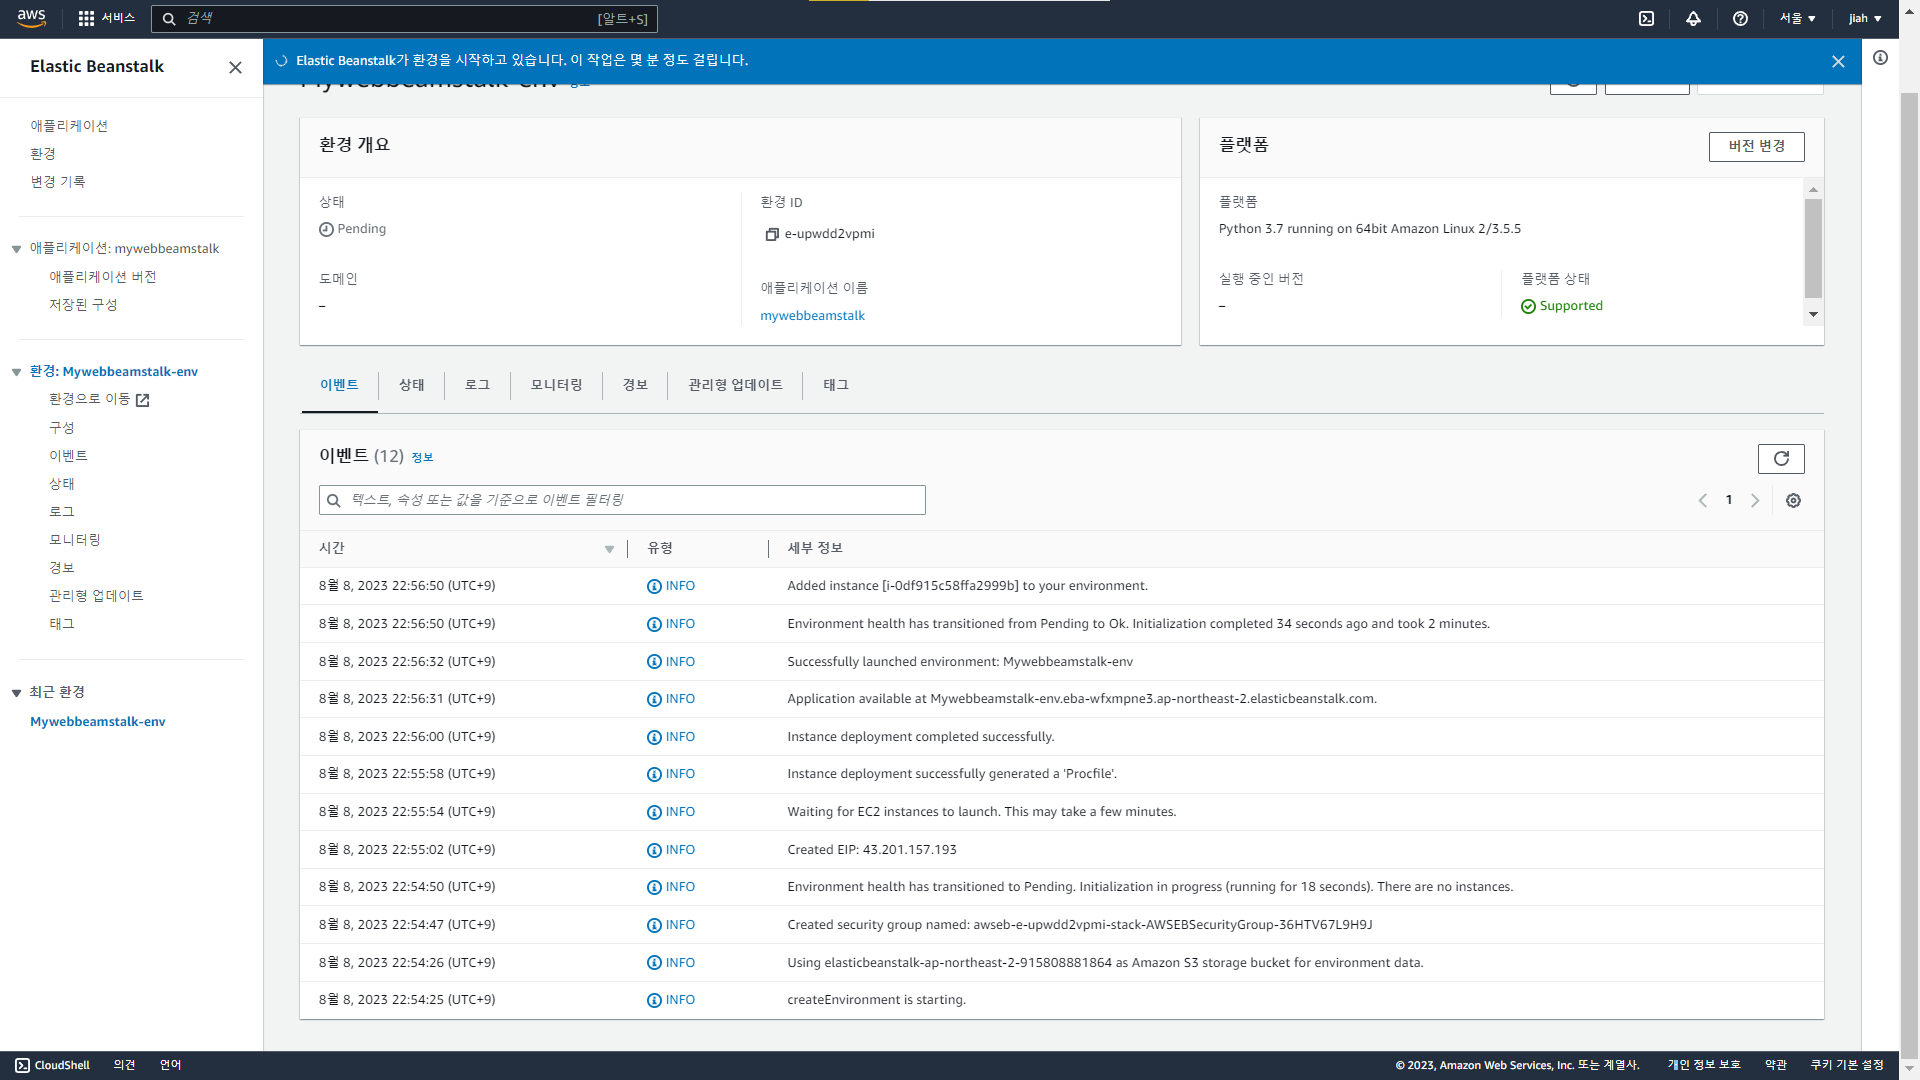This screenshot has height=1080, width=1920.
Task: Open recent environment Mywebbeamstalk-env link
Action: coord(98,721)
